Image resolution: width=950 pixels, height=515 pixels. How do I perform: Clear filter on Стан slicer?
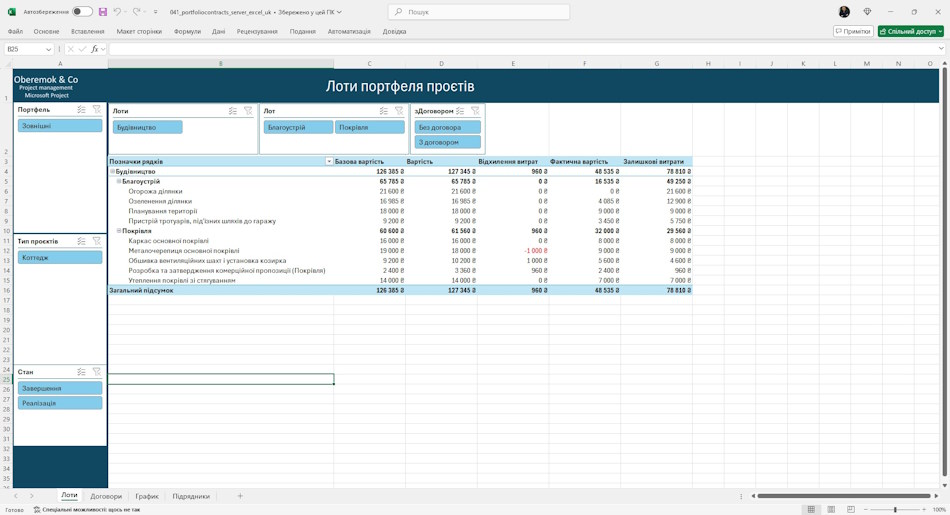97,372
